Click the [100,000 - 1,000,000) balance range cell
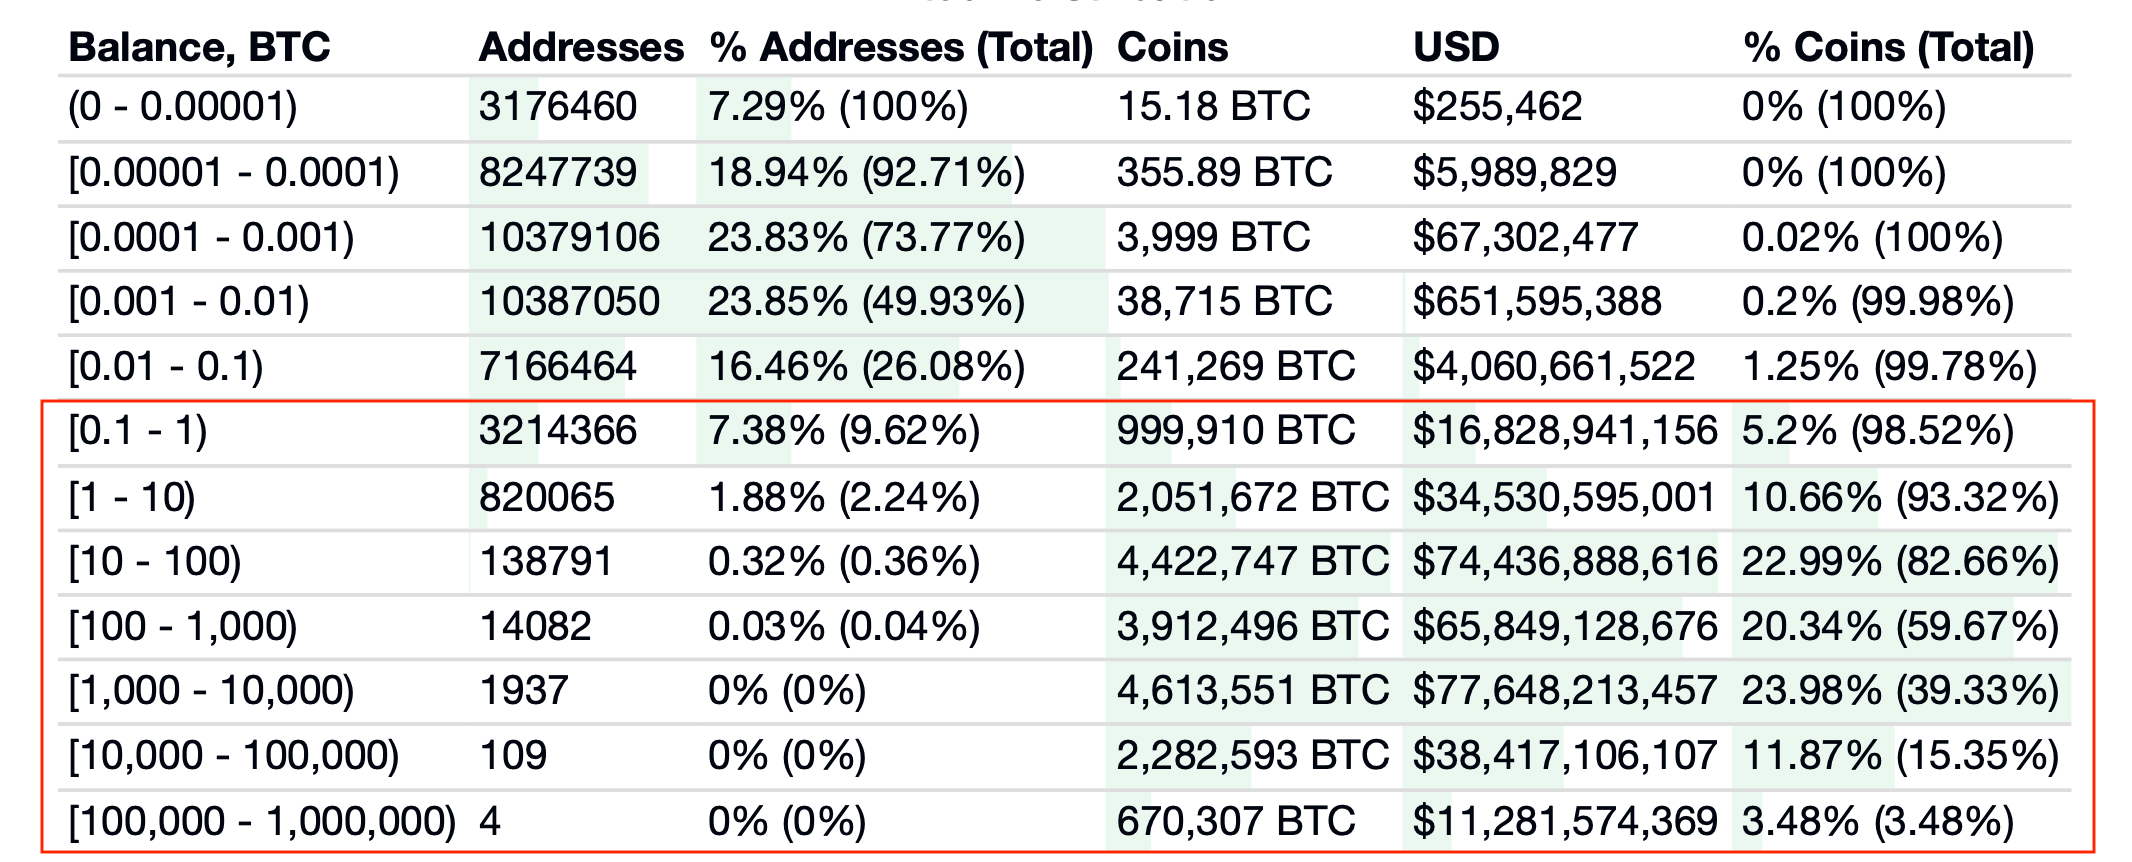 click(262, 822)
